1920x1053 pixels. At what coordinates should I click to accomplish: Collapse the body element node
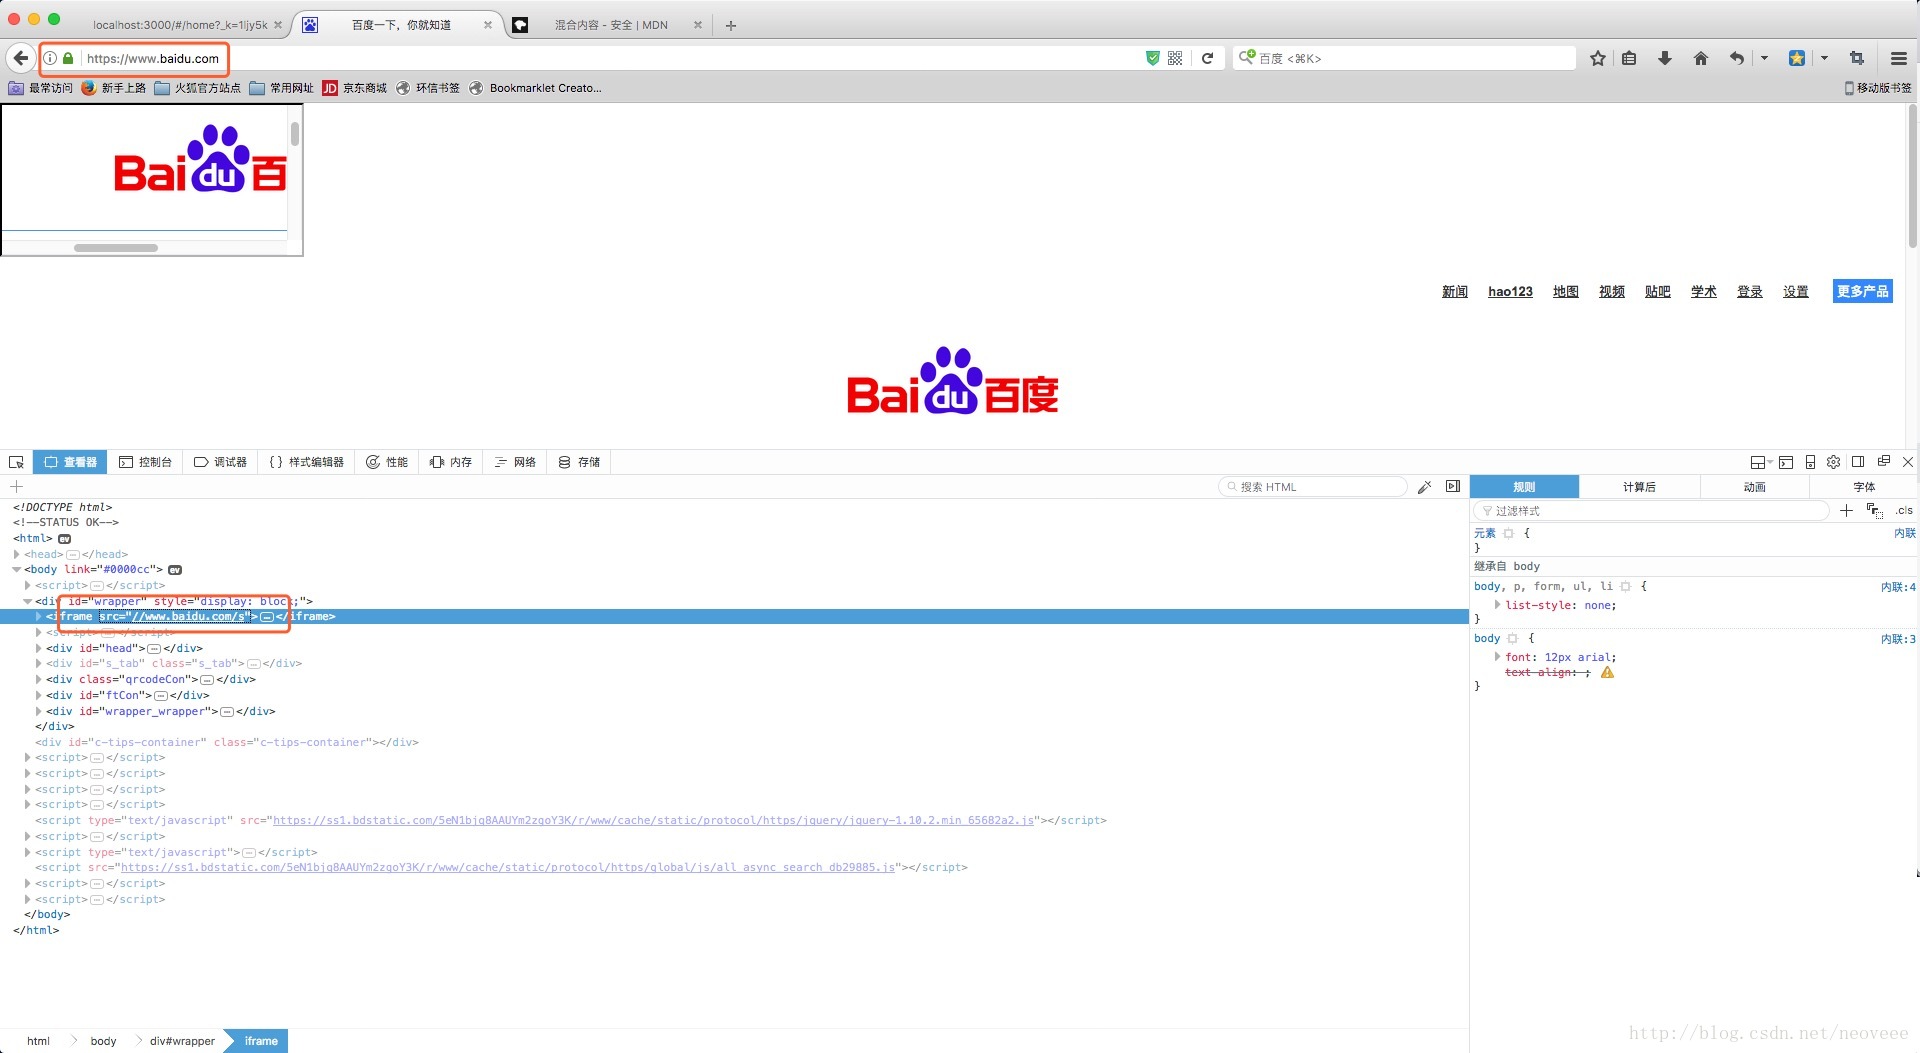point(17,570)
